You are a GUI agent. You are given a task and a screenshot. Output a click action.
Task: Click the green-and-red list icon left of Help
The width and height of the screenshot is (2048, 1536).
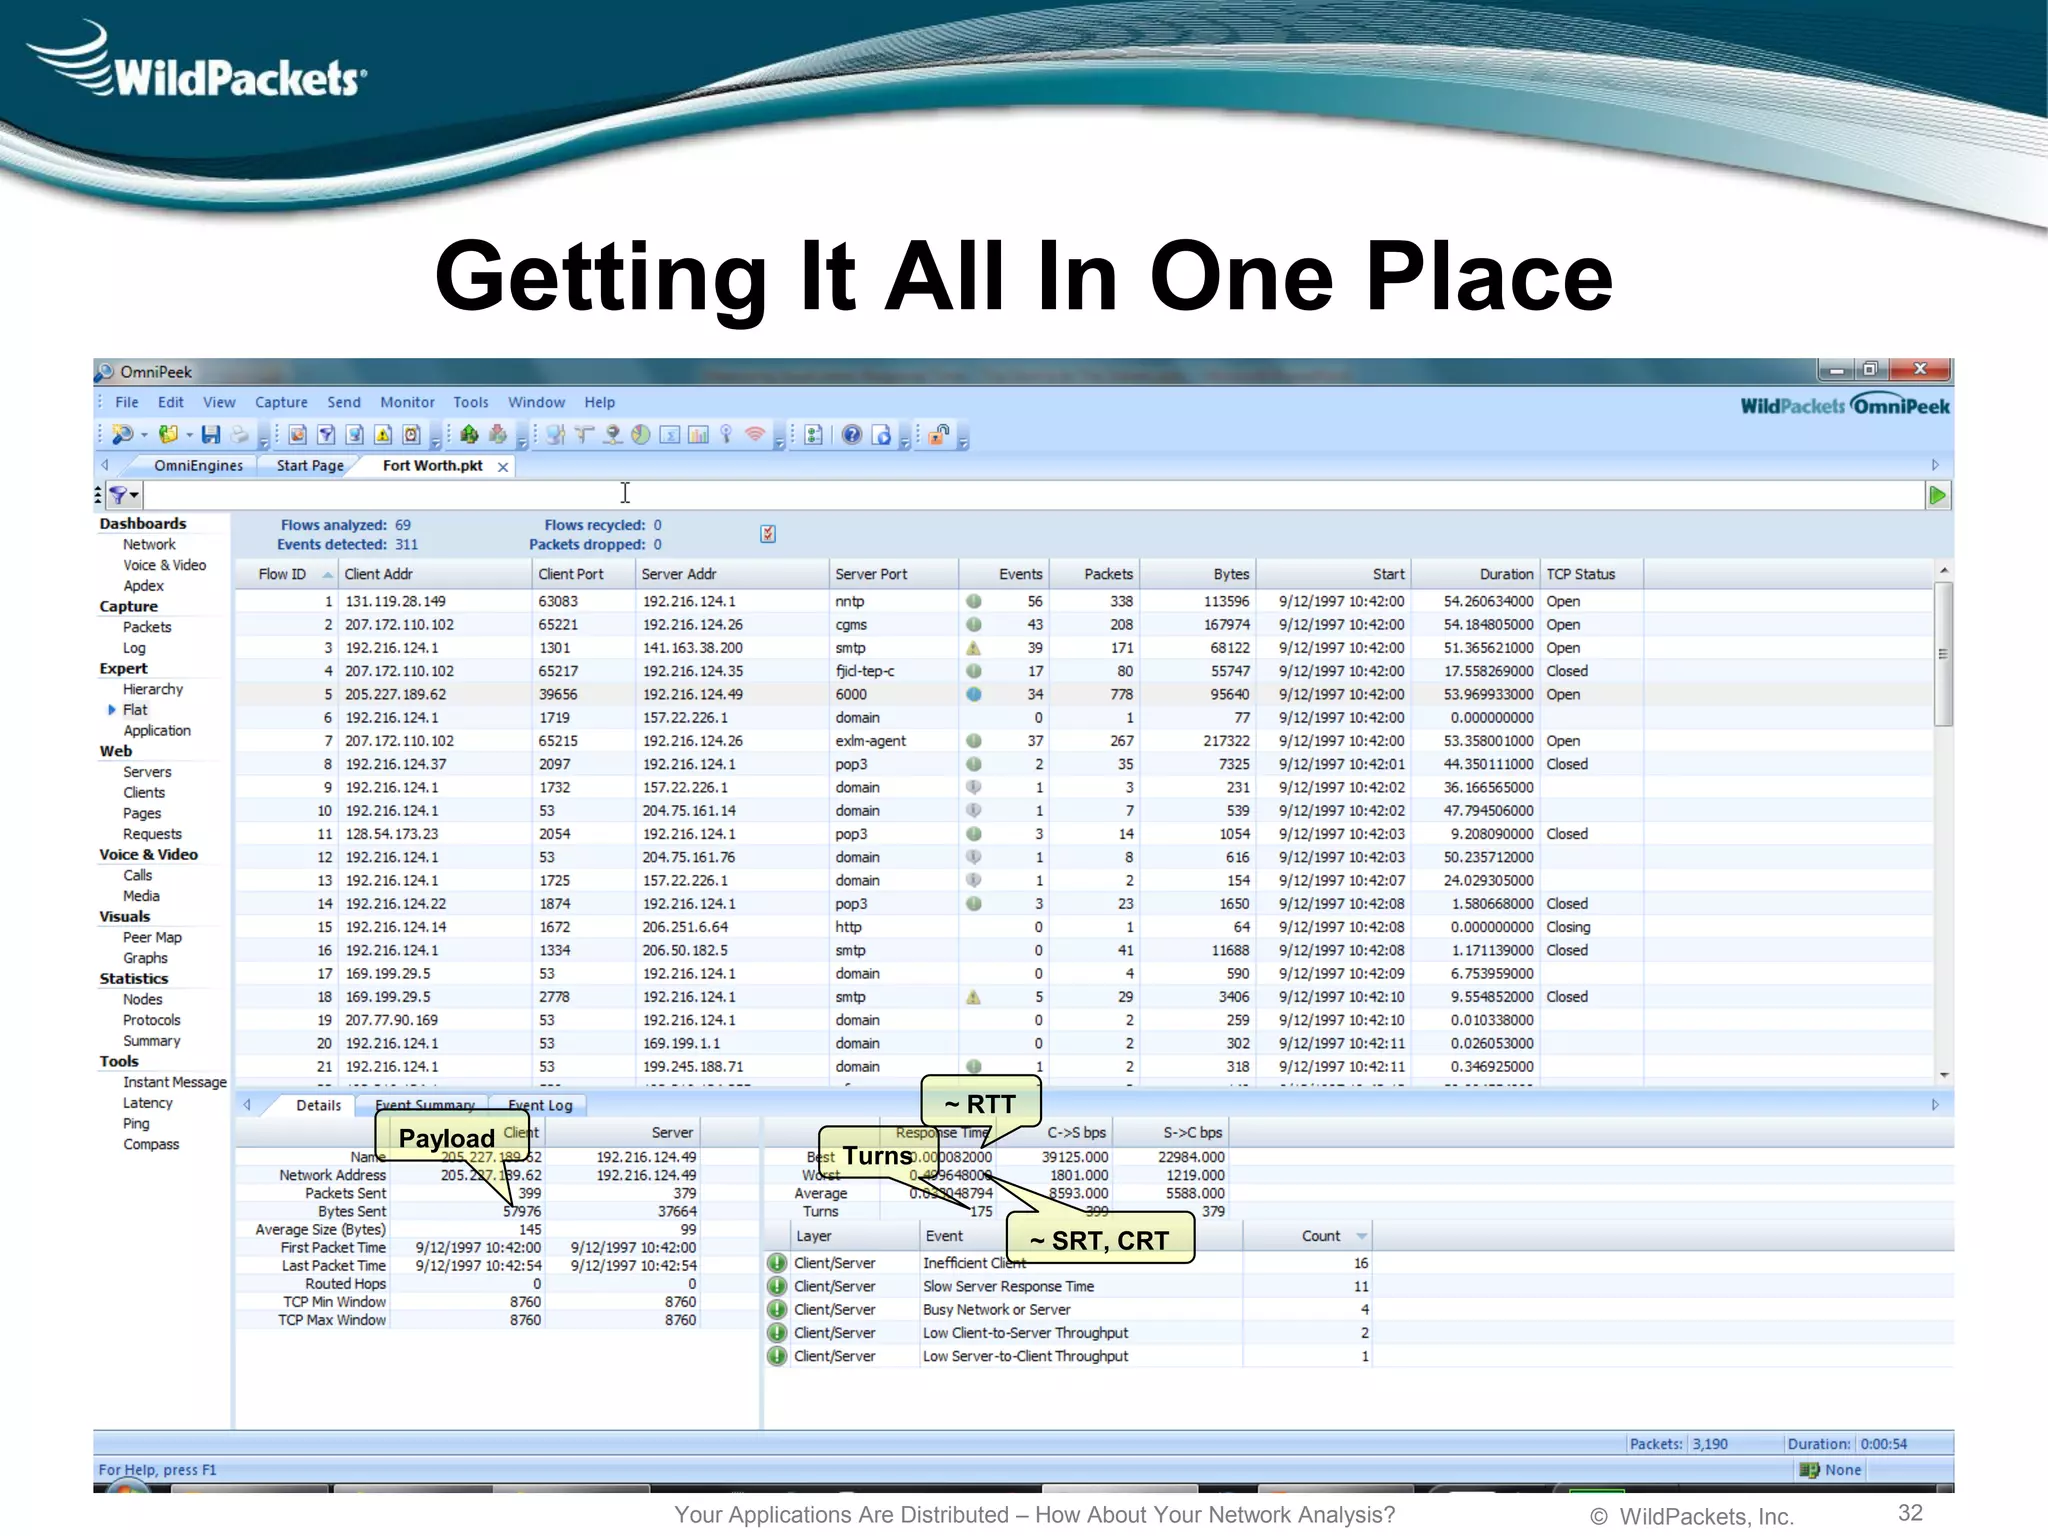point(813,434)
